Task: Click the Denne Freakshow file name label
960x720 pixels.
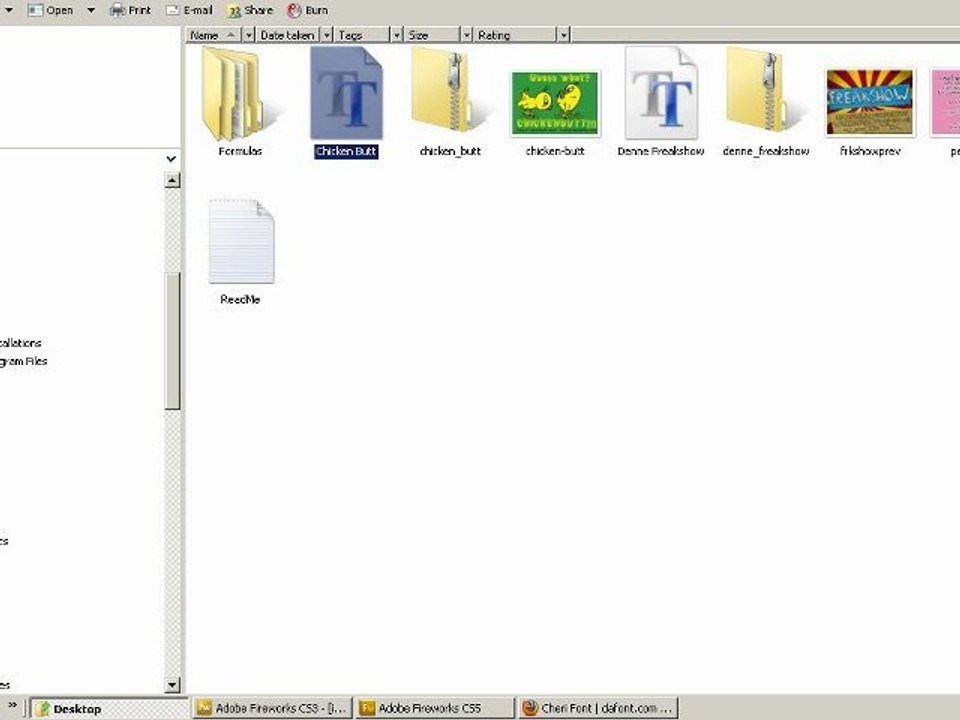Action: click(x=661, y=151)
